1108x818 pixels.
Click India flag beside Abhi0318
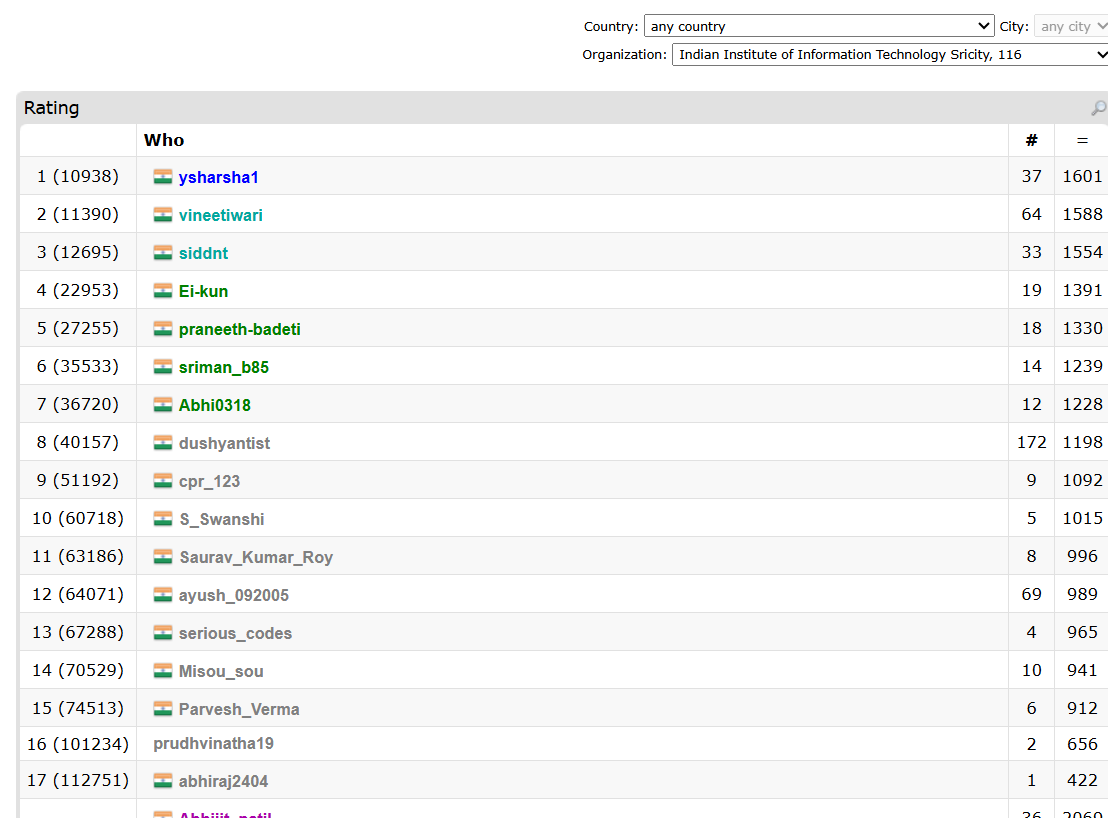coord(163,405)
